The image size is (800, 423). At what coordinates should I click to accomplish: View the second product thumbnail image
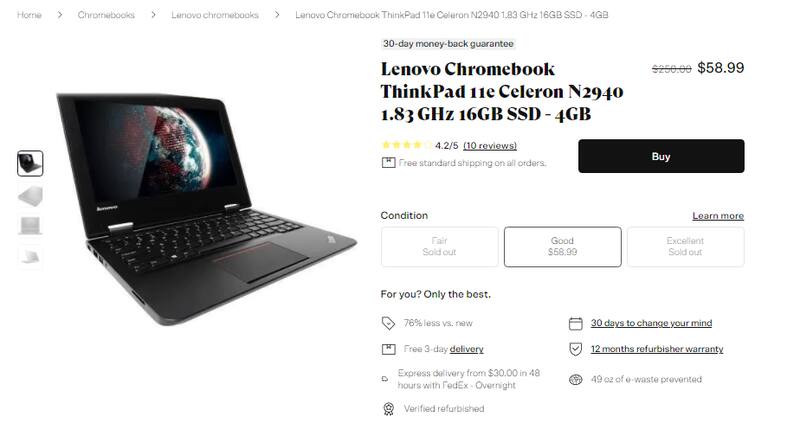[30, 196]
